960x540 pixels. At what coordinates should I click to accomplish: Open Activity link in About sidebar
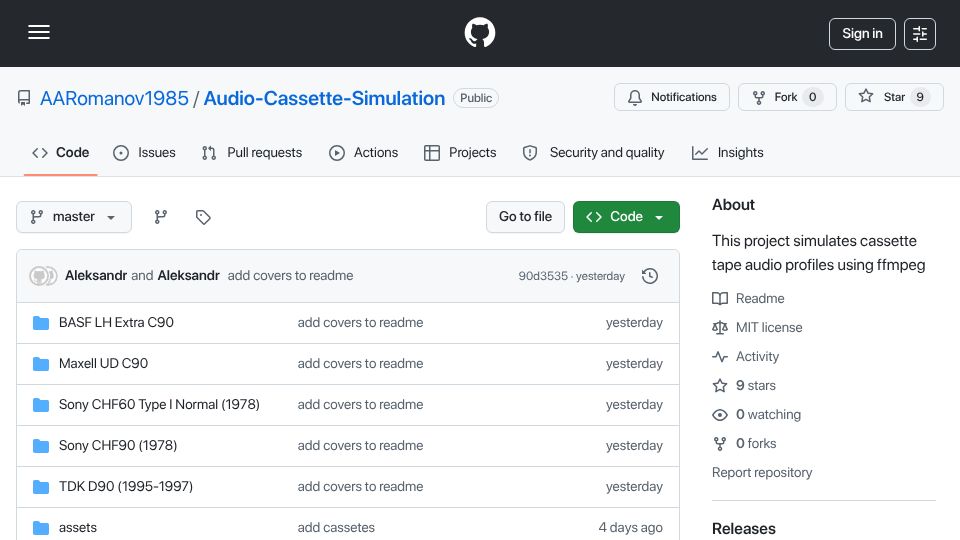tap(757, 356)
